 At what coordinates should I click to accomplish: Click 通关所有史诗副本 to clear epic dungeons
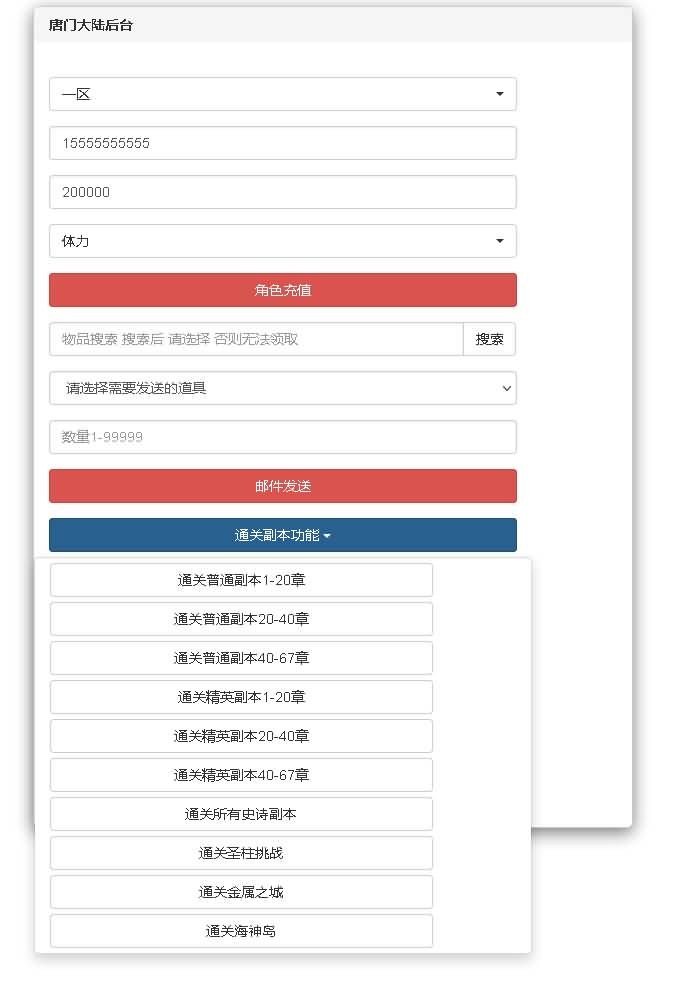coord(240,813)
